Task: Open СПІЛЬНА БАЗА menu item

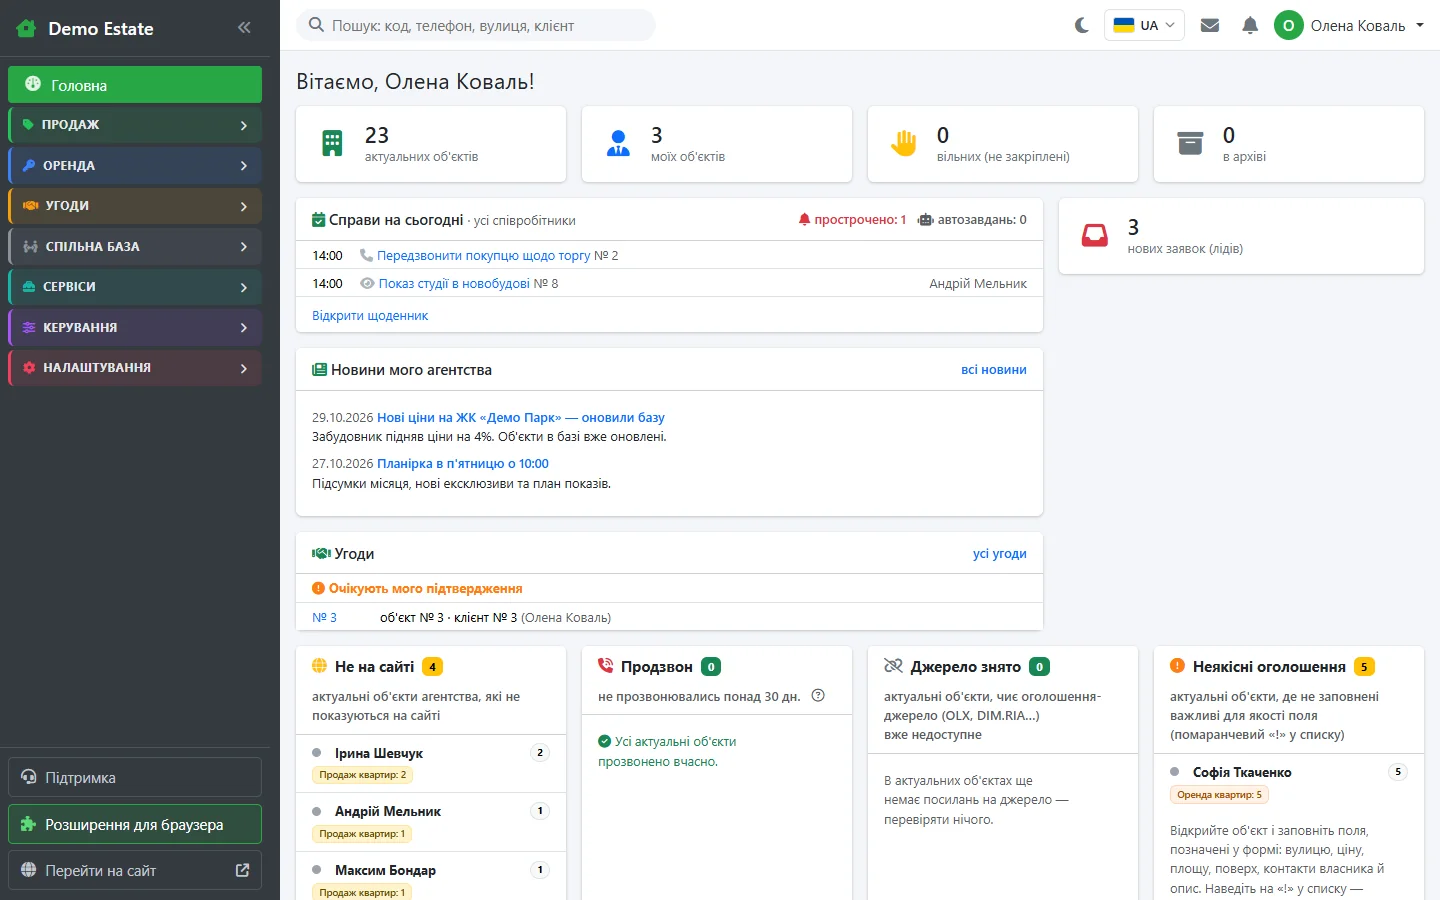Action: click(x=135, y=247)
